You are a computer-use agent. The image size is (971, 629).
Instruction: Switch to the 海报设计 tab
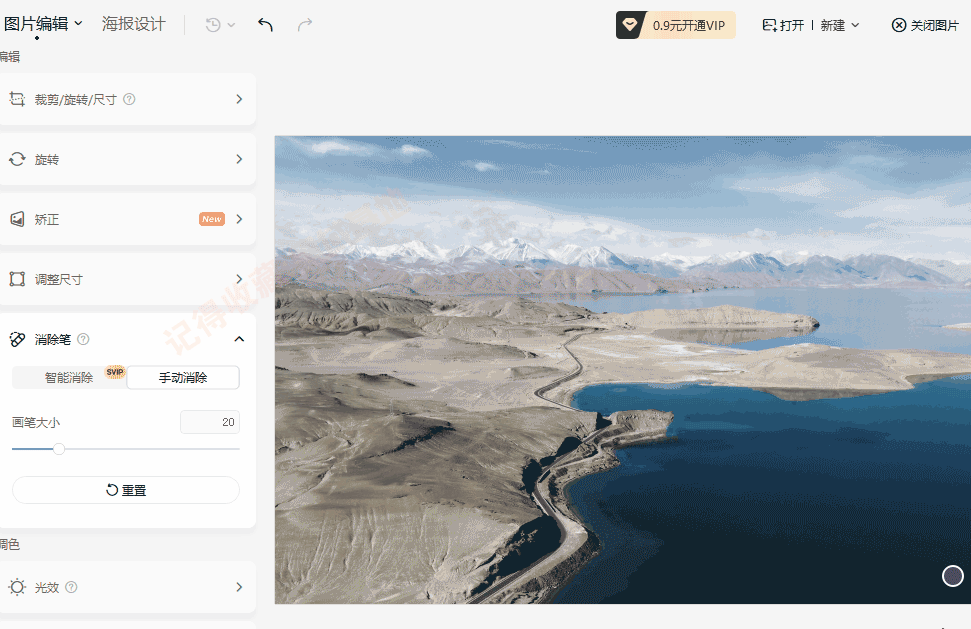(134, 24)
